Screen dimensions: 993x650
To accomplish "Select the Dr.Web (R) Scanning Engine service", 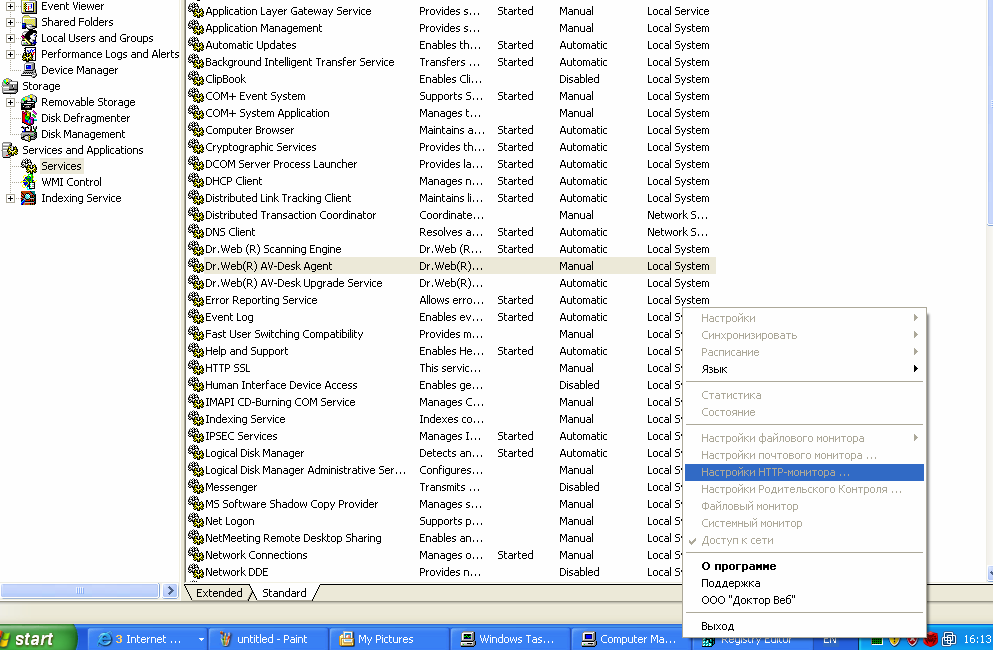I will (x=452, y=249).
